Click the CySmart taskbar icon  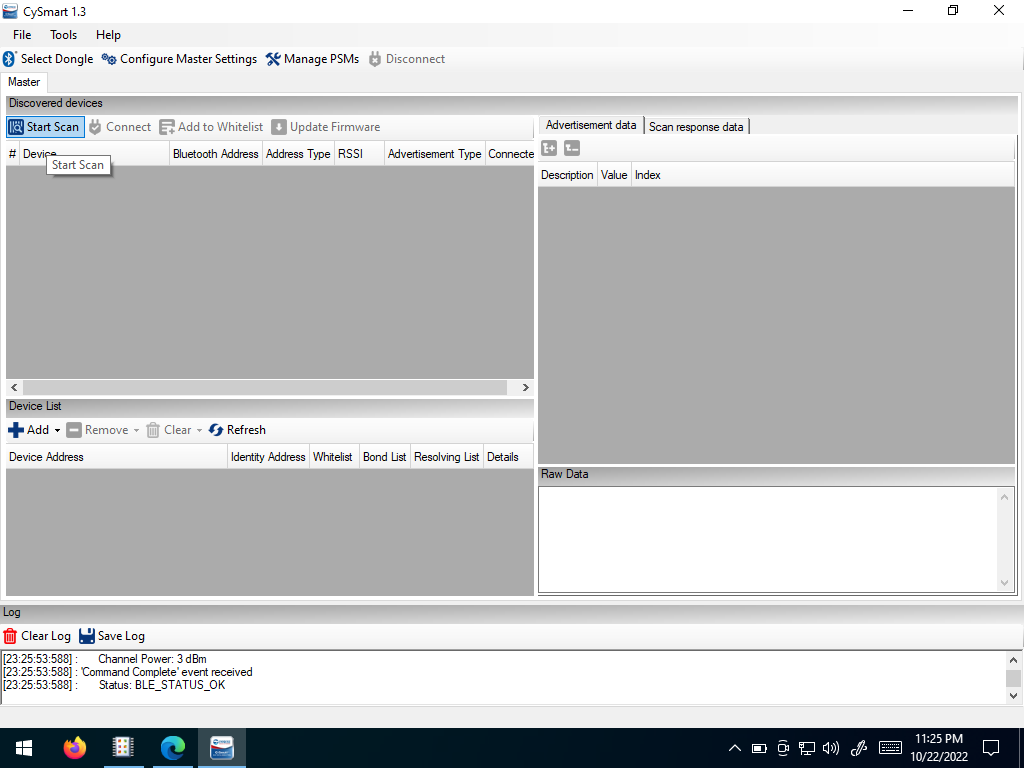click(x=222, y=748)
